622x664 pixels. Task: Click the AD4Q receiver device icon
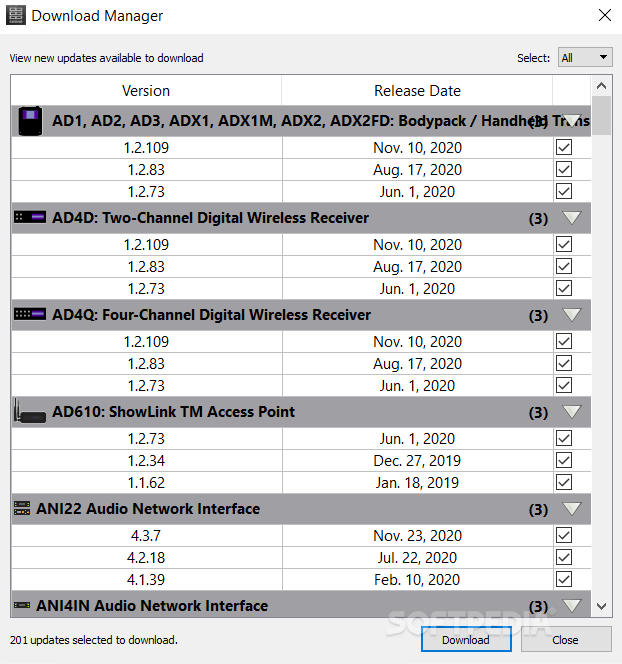(30, 314)
